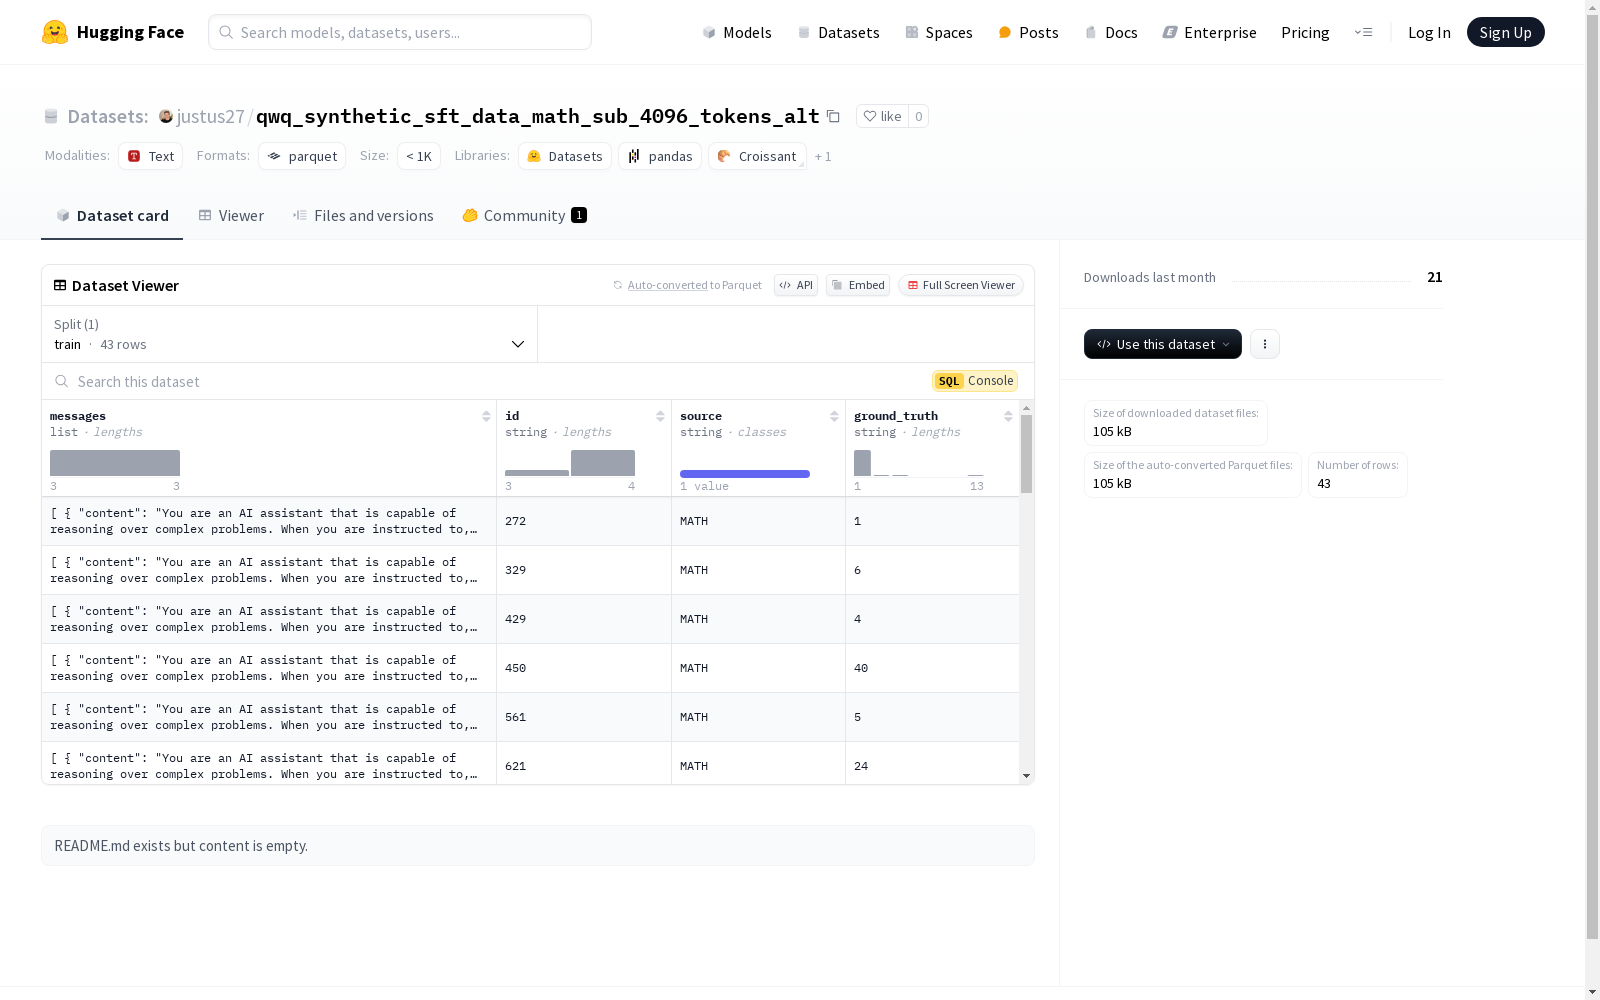Viewport: 1600px width, 1000px height.
Task: Click the messages cell in row 272
Action: [x=269, y=521]
